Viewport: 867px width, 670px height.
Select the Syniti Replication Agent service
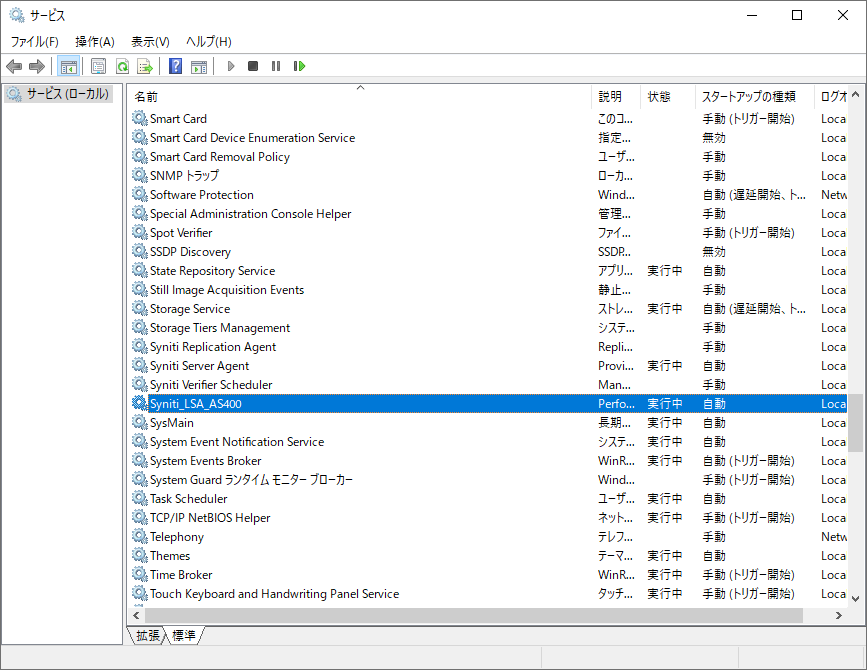[x=213, y=347]
